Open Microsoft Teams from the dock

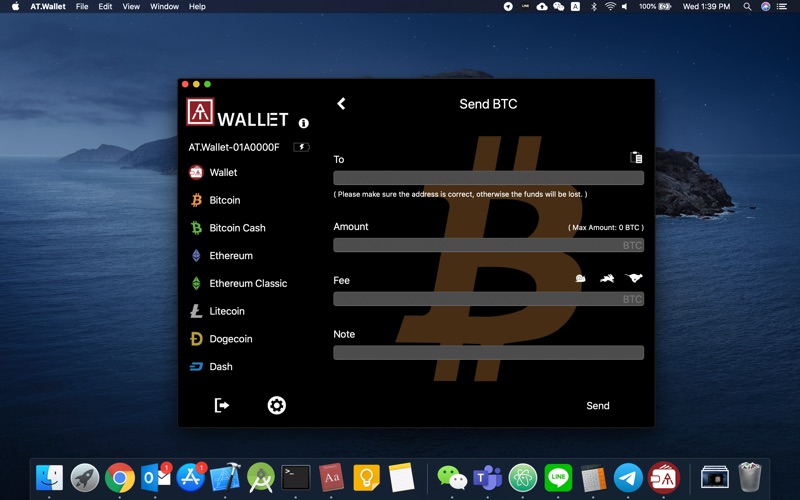point(487,478)
